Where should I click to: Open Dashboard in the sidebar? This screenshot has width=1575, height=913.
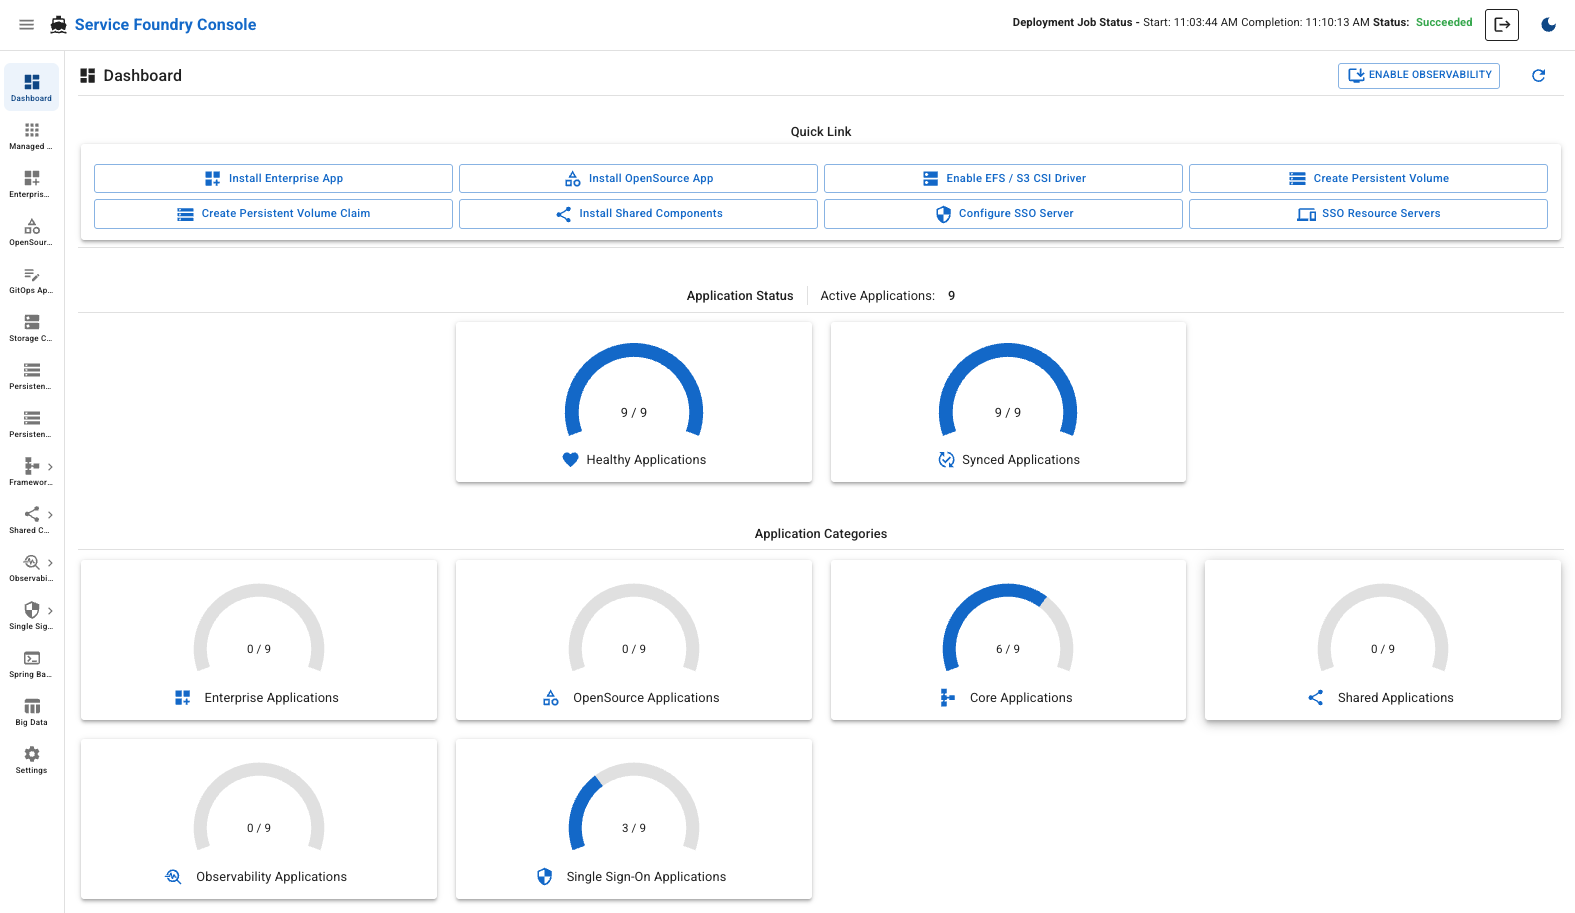click(32, 87)
